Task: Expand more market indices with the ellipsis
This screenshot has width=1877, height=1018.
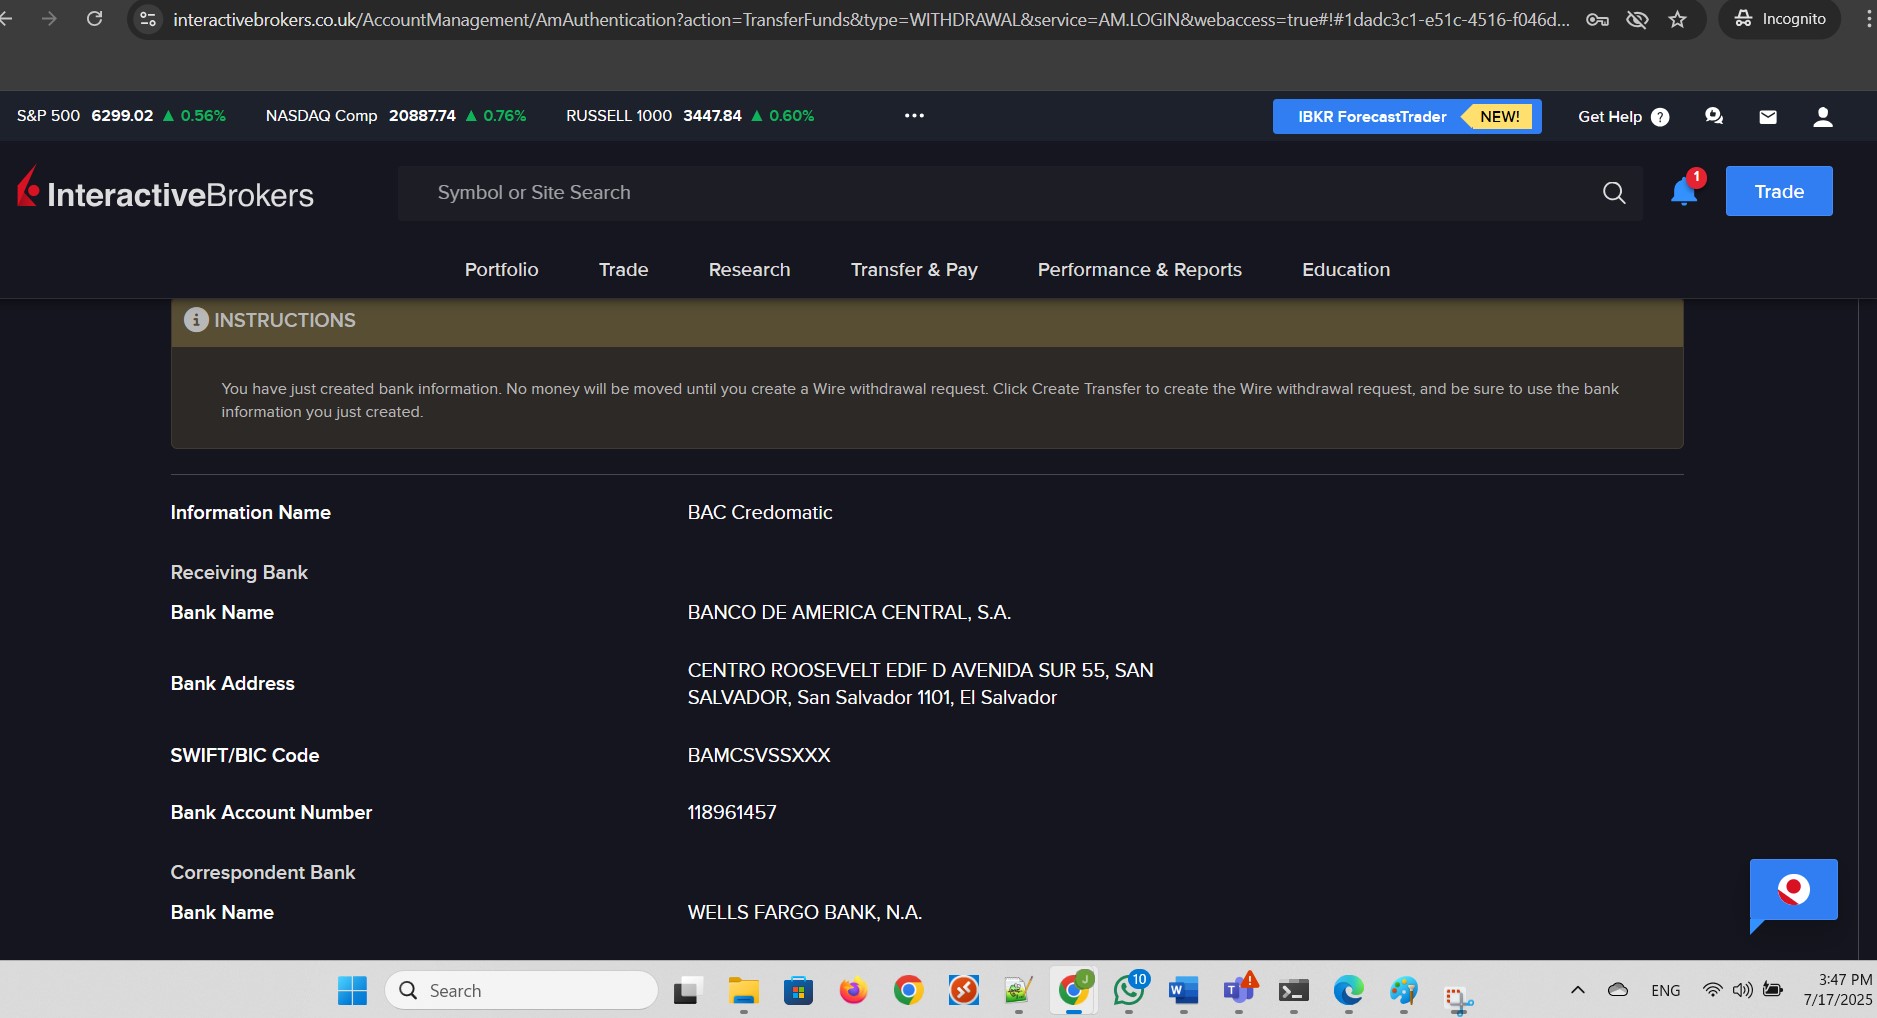Action: pos(914,116)
